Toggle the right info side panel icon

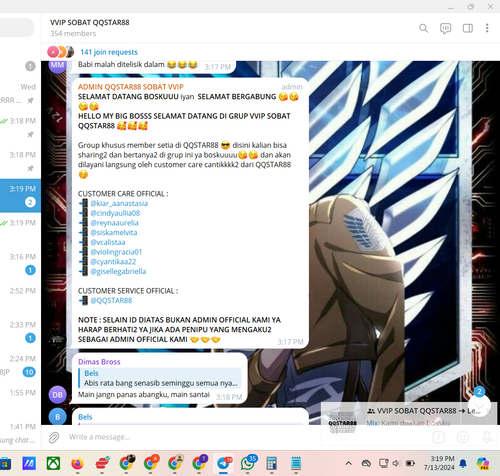click(468, 28)
